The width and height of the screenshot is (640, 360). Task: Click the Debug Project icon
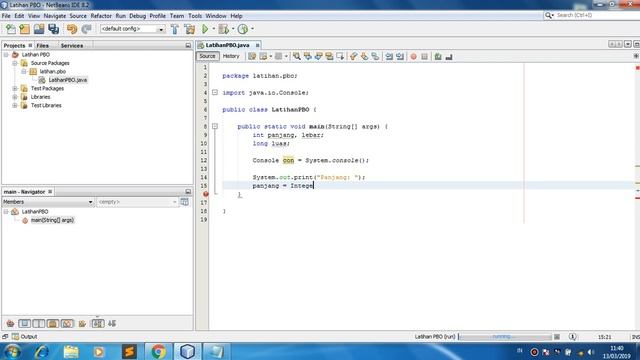(x=224, y=29)
